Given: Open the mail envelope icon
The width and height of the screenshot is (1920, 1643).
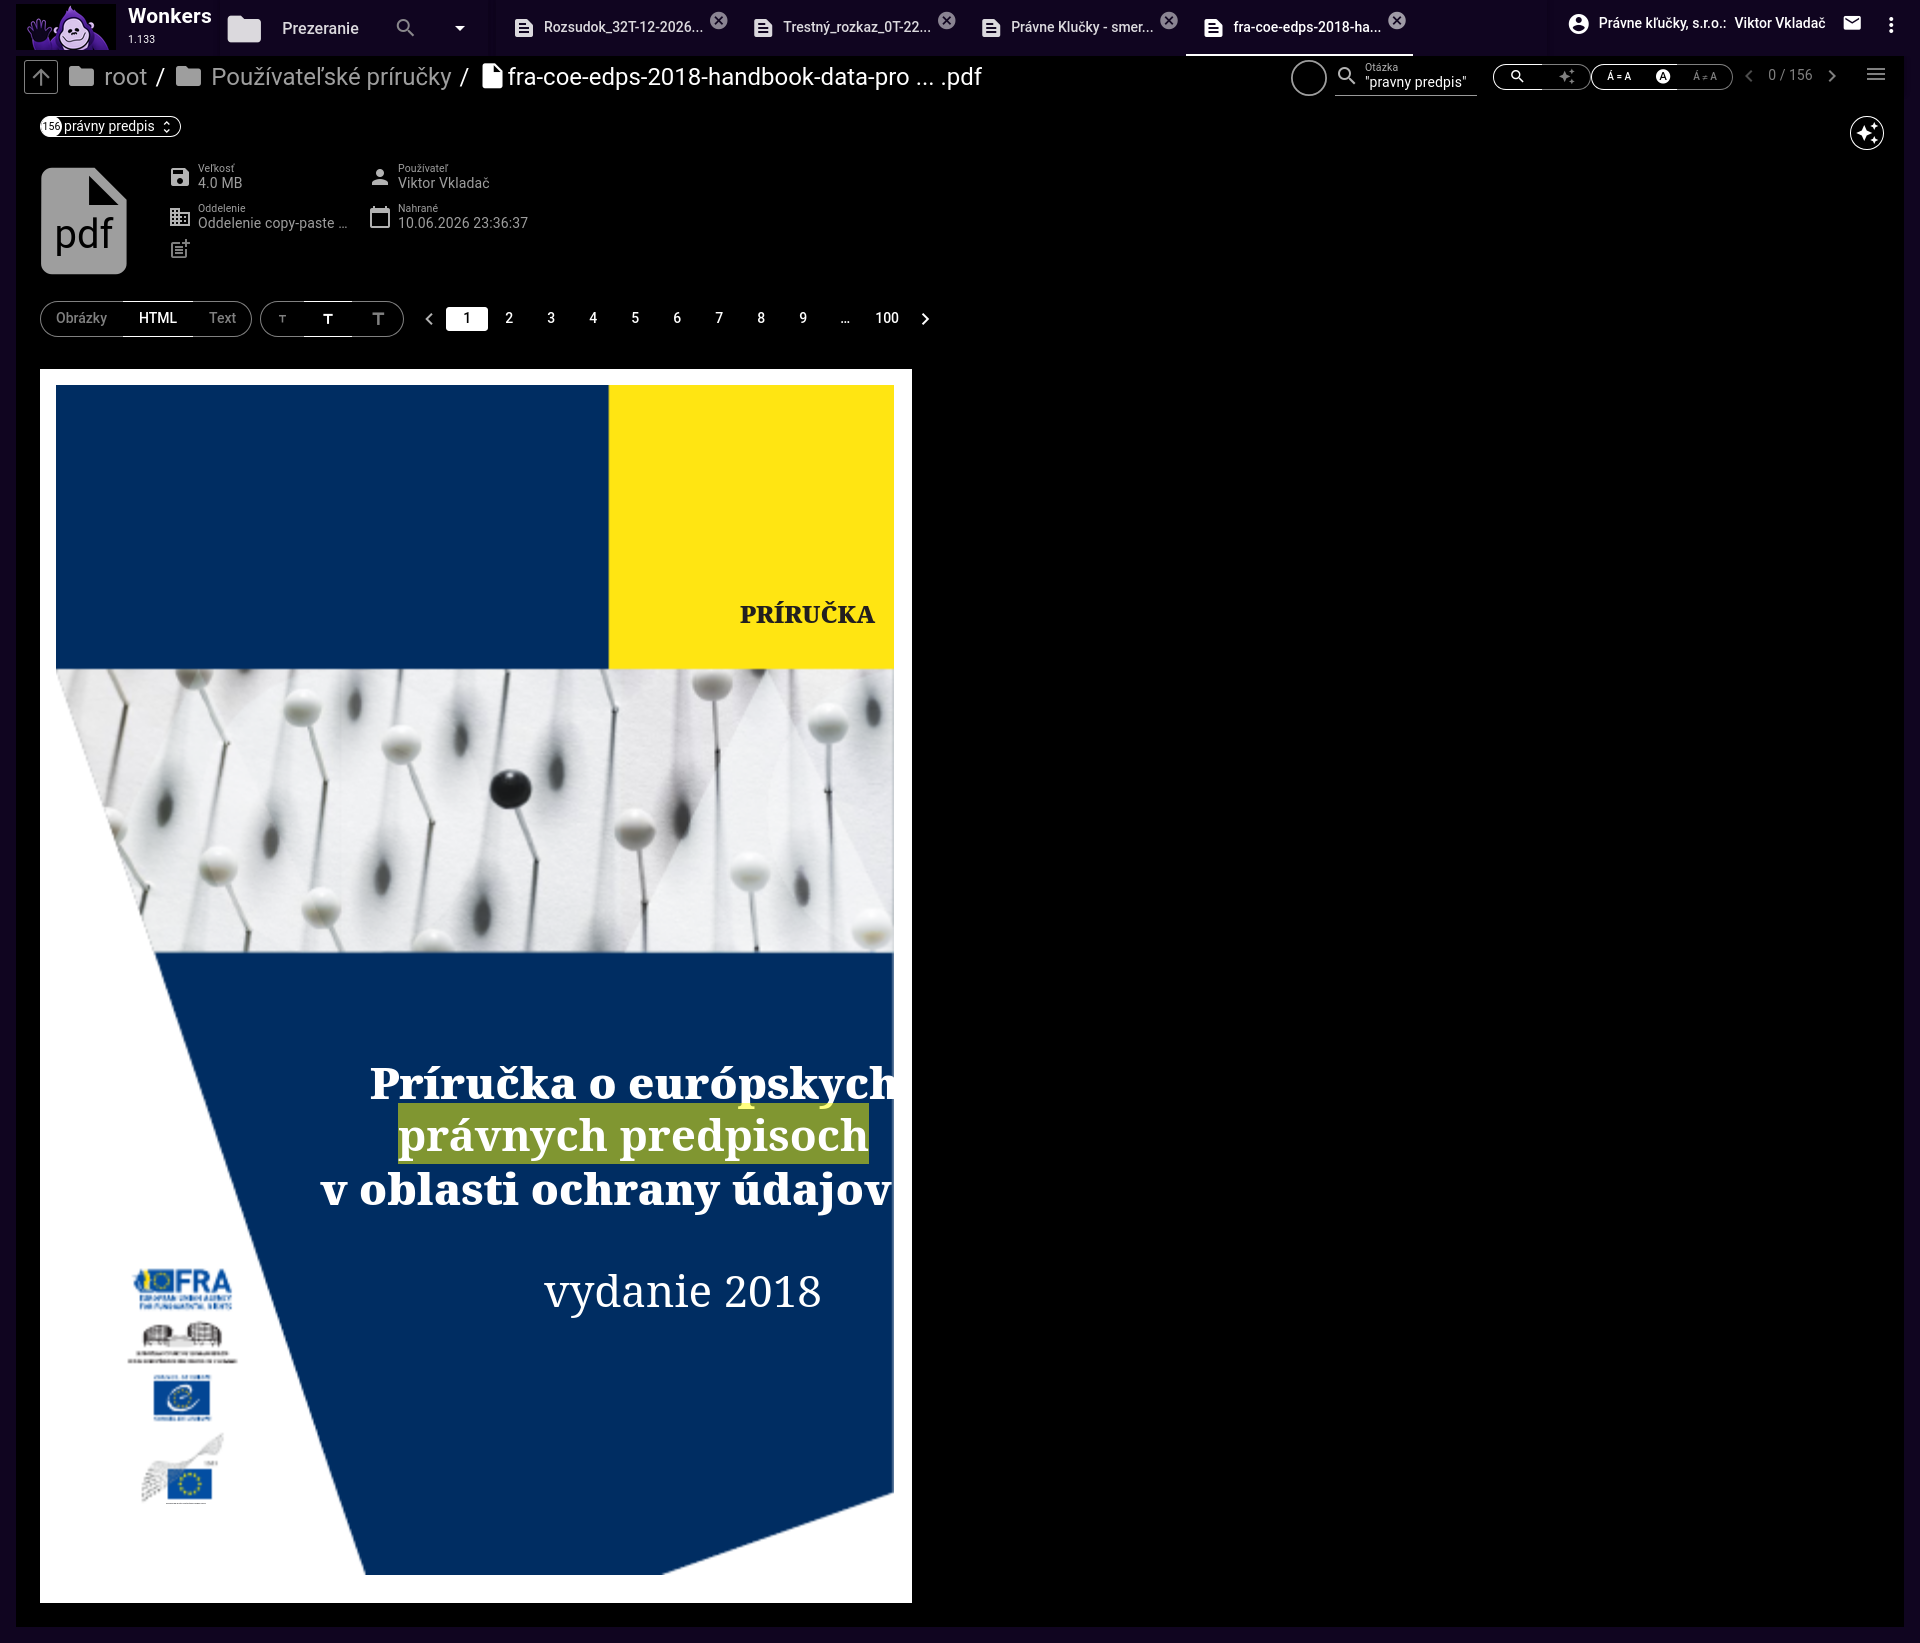Looking at the screenshot, I should coord(1852,23).
